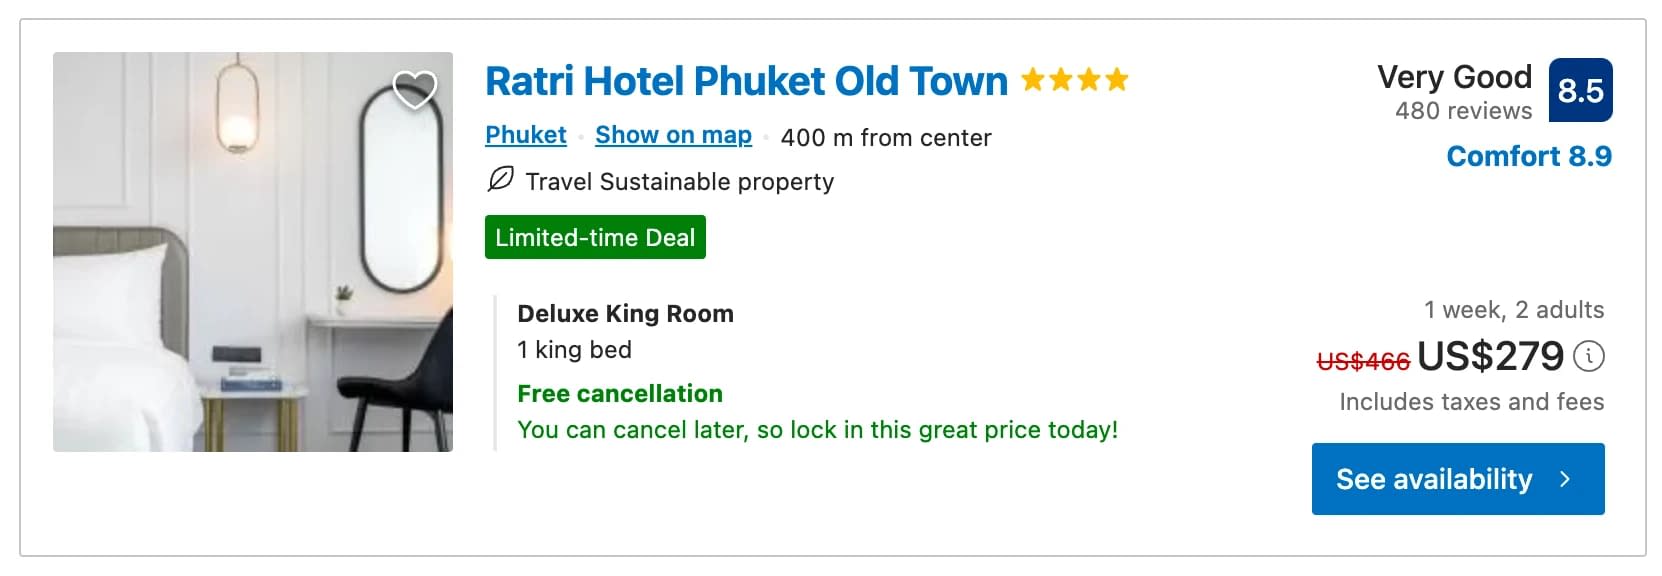This screenshot has height=576, width=1662.
Task: Click the US$279 discounted price
Action: [1490, 356]
